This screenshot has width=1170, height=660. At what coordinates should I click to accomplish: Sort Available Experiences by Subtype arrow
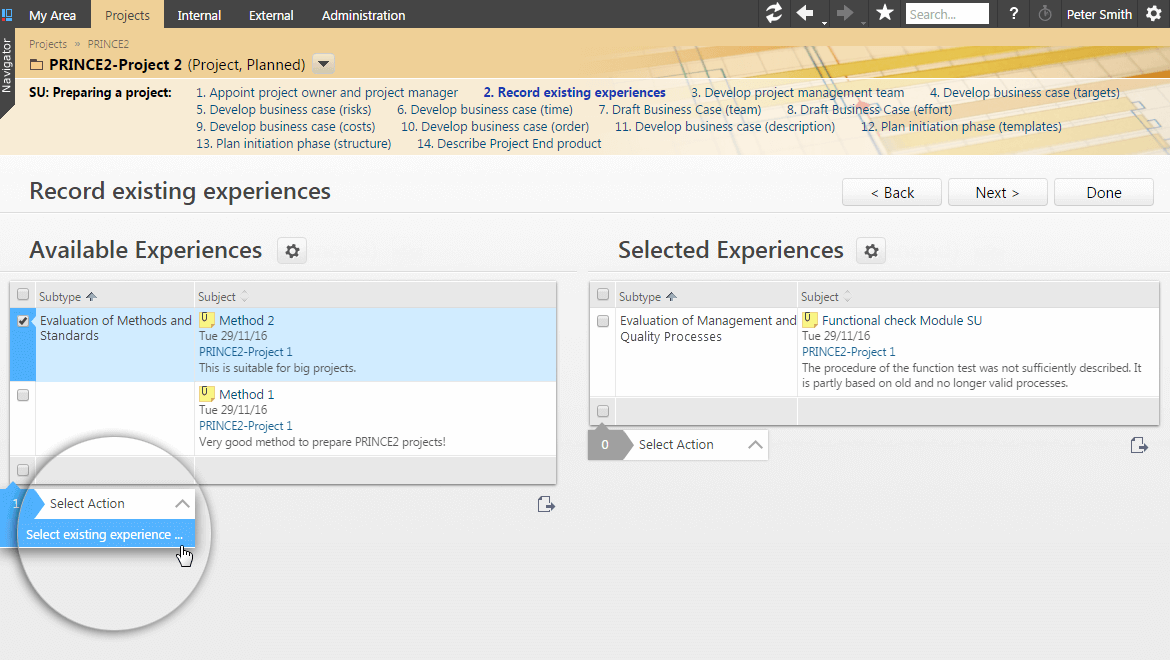coord(91,297)
